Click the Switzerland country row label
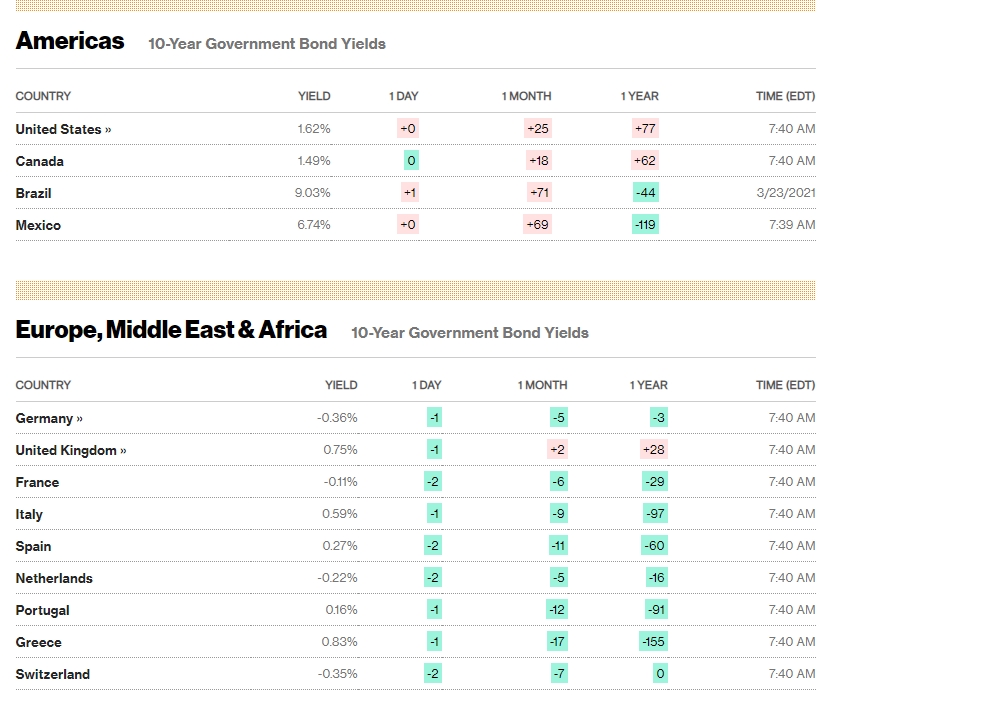The width and height of the screenshot is (985, 714). (x=52, y=674)
